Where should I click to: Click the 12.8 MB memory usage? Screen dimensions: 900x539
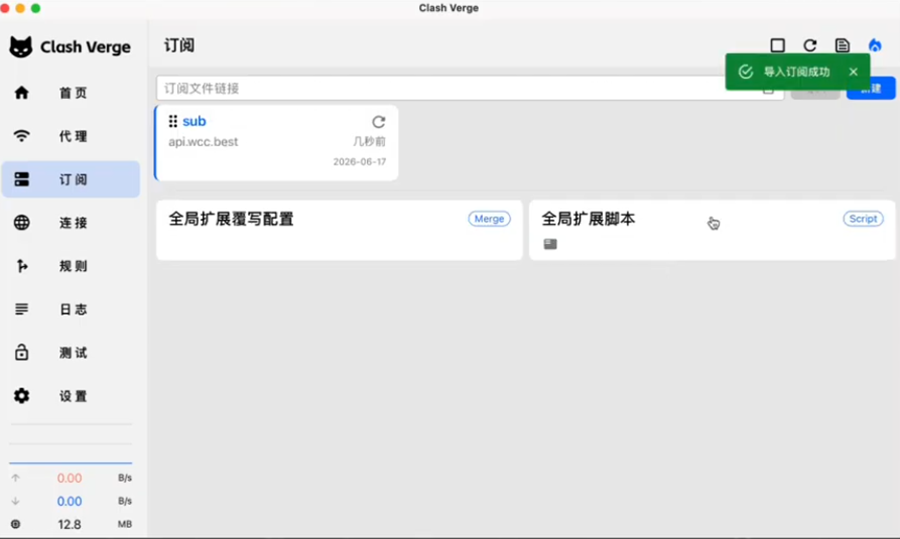click(x=69, y=524)
